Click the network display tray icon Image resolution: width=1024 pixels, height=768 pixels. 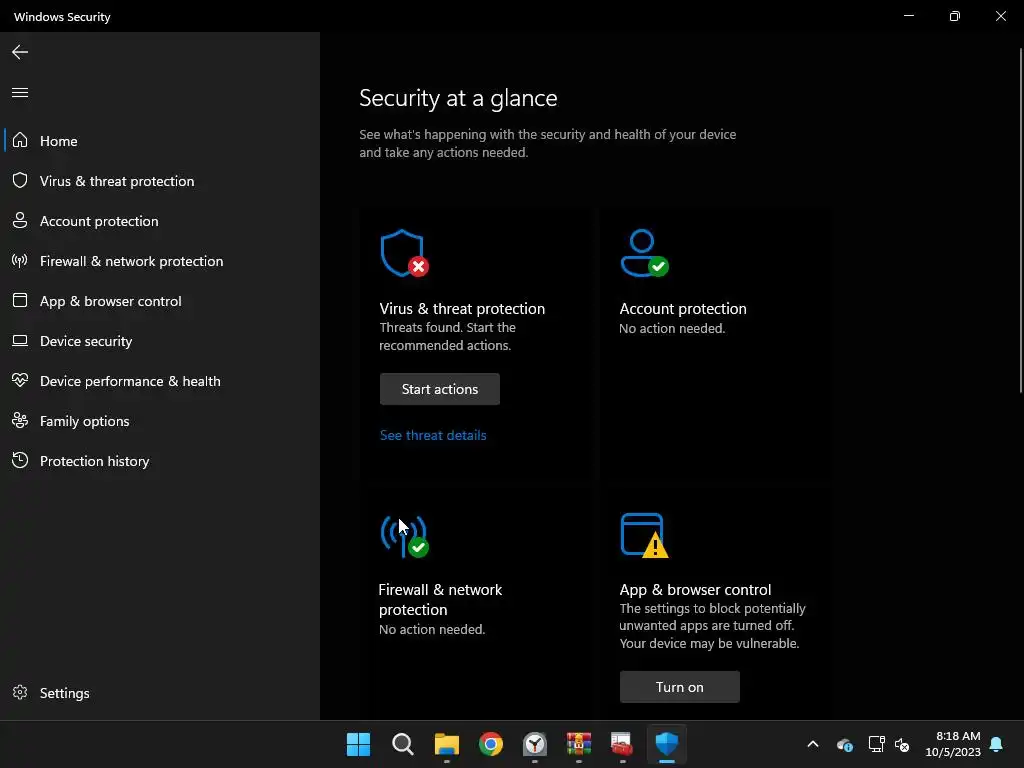coord(876,744)
